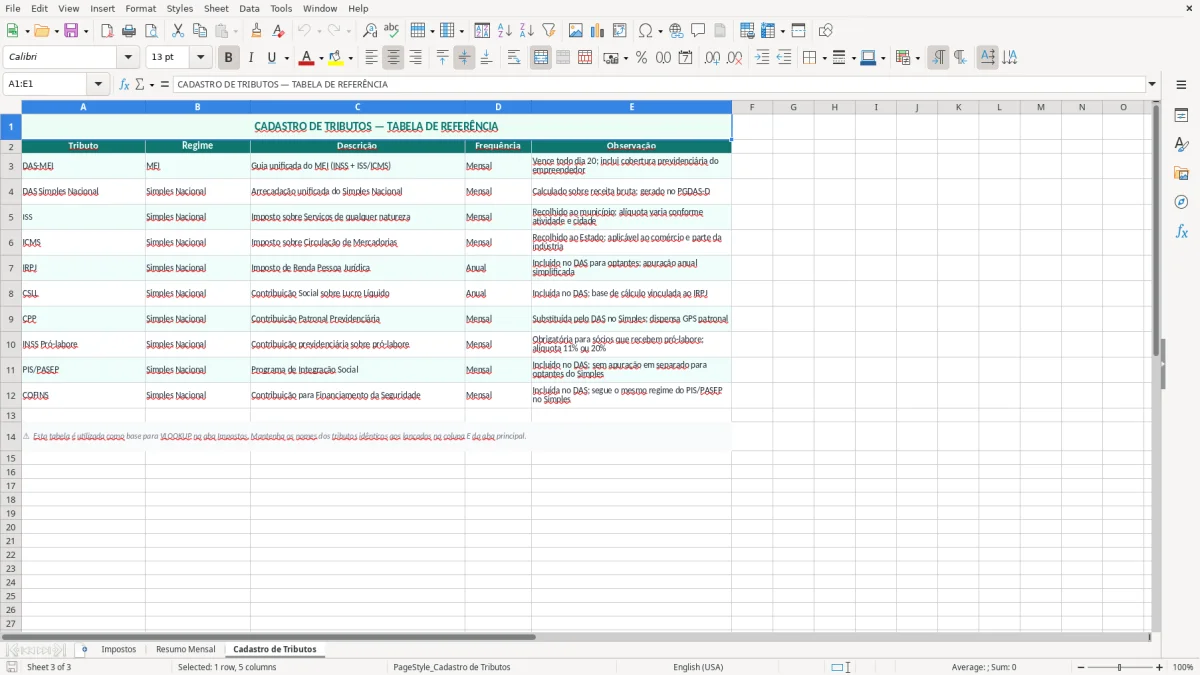
Task: Open the Font Name dropdown
Action: coord(128,58)
